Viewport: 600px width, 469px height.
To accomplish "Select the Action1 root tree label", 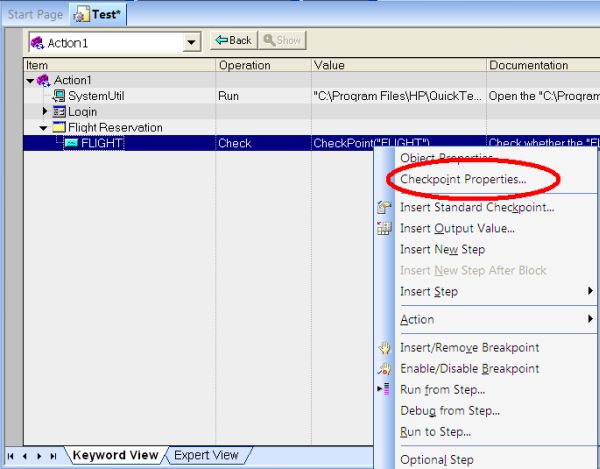I will 72,80.
